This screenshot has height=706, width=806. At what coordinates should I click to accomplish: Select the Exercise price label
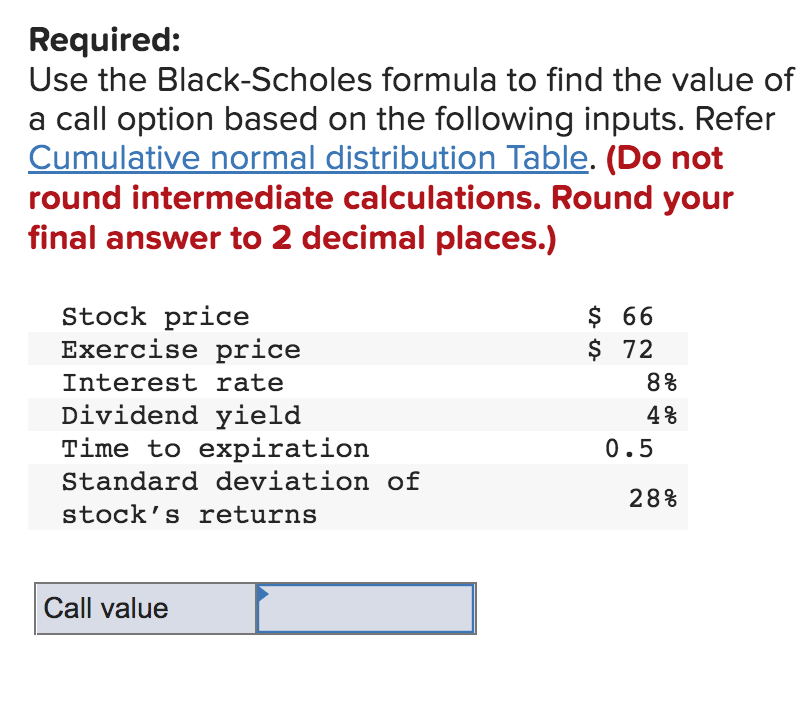[180, 349]
